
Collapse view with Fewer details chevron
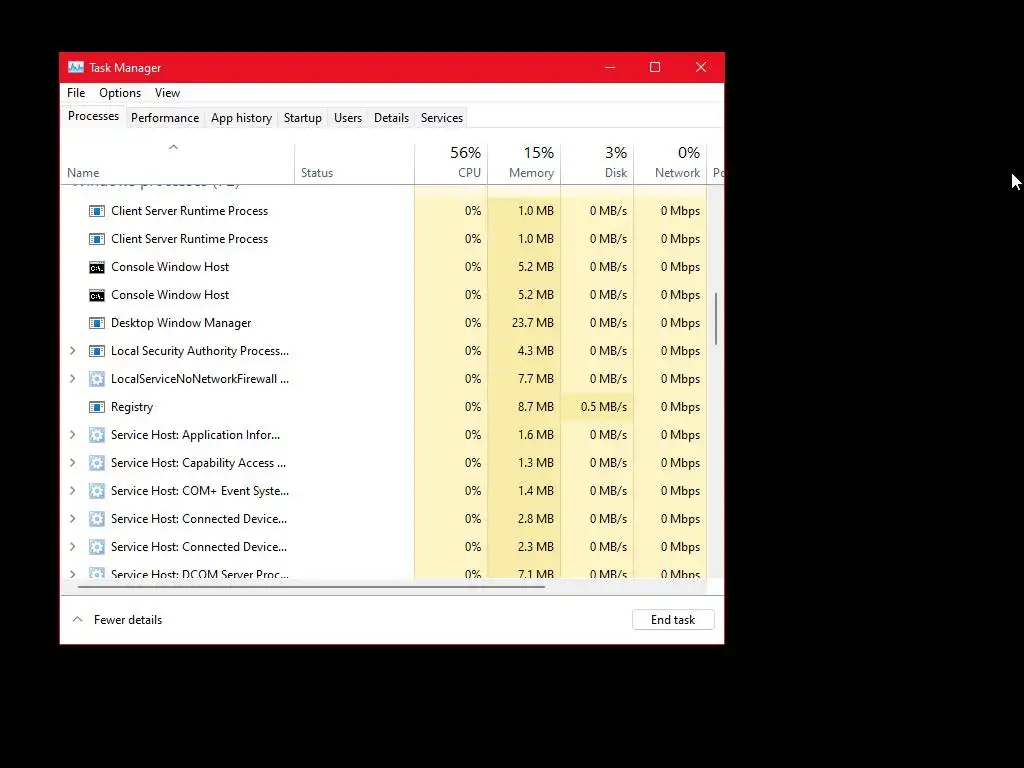point(77,619)
